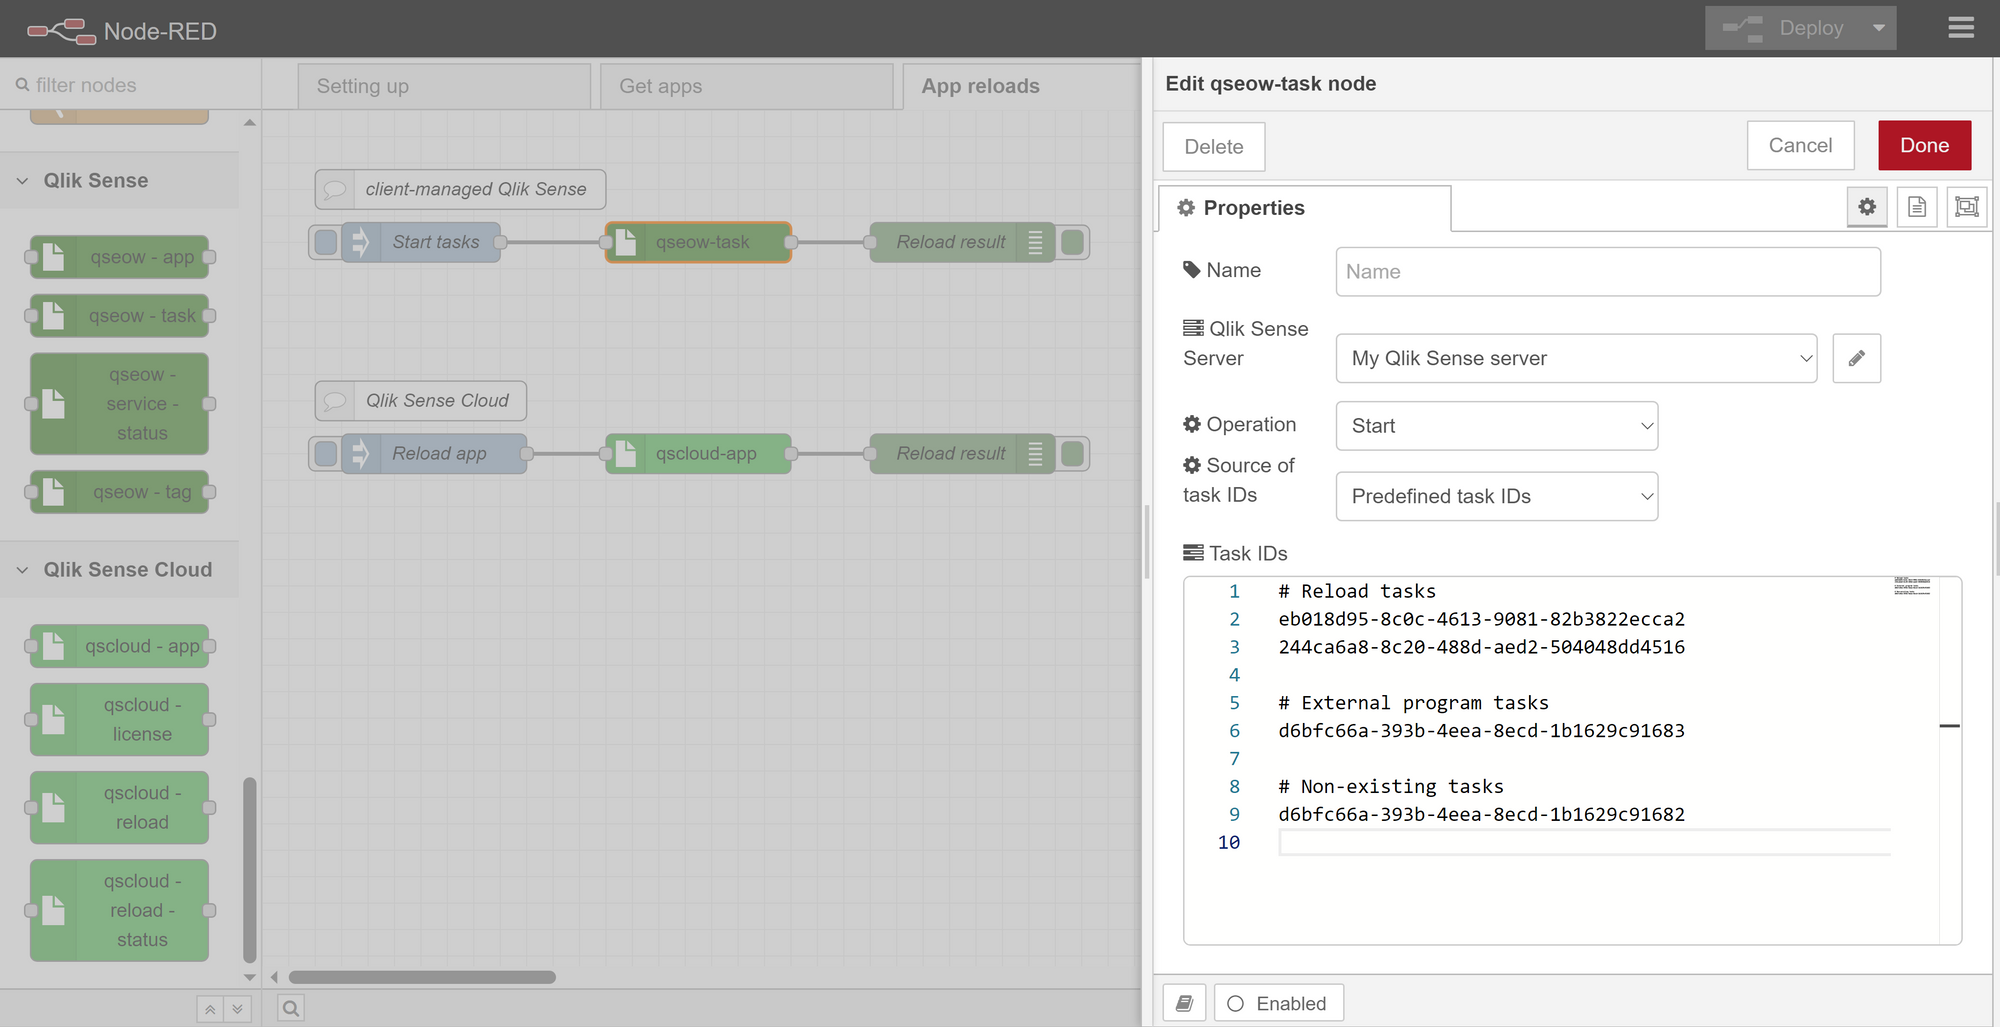The height and width of the screenshot is (1027, 2000).
Task: Open the node appearance icon tab
Action: tap(1967, 207)
